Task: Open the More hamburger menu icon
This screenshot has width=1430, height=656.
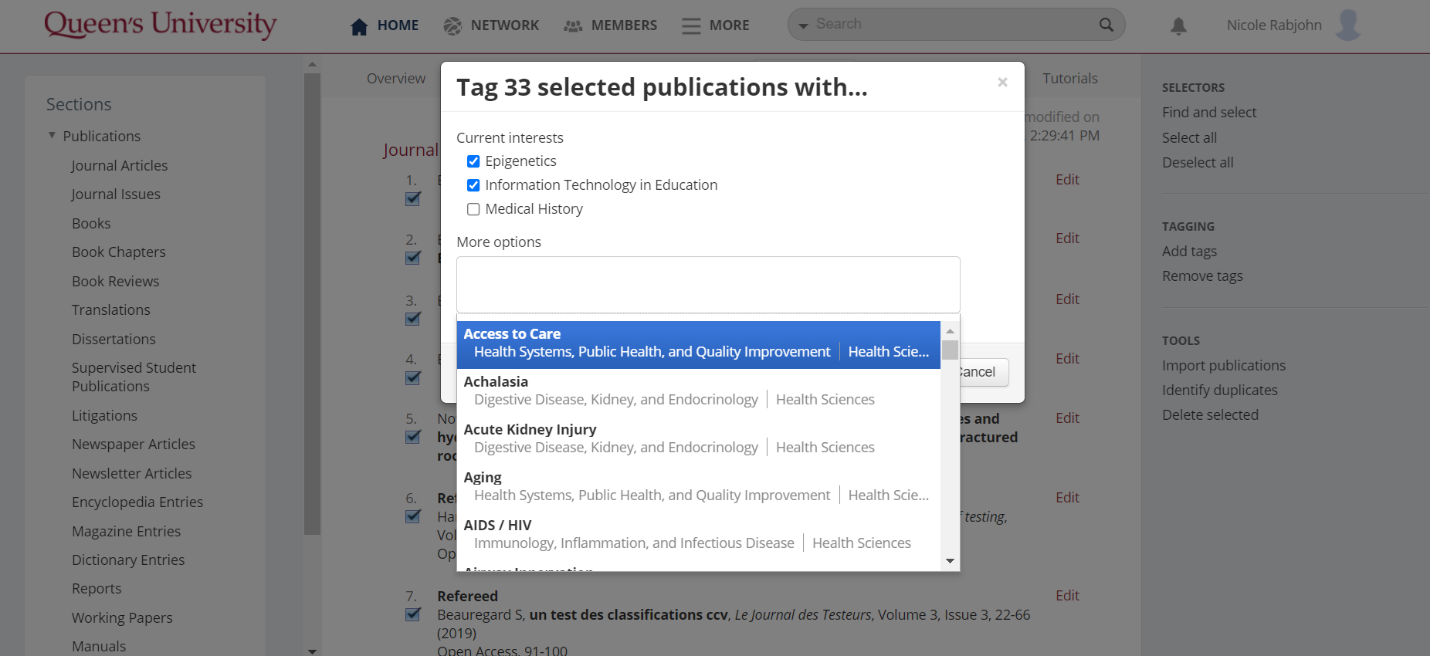Action: 691,26
